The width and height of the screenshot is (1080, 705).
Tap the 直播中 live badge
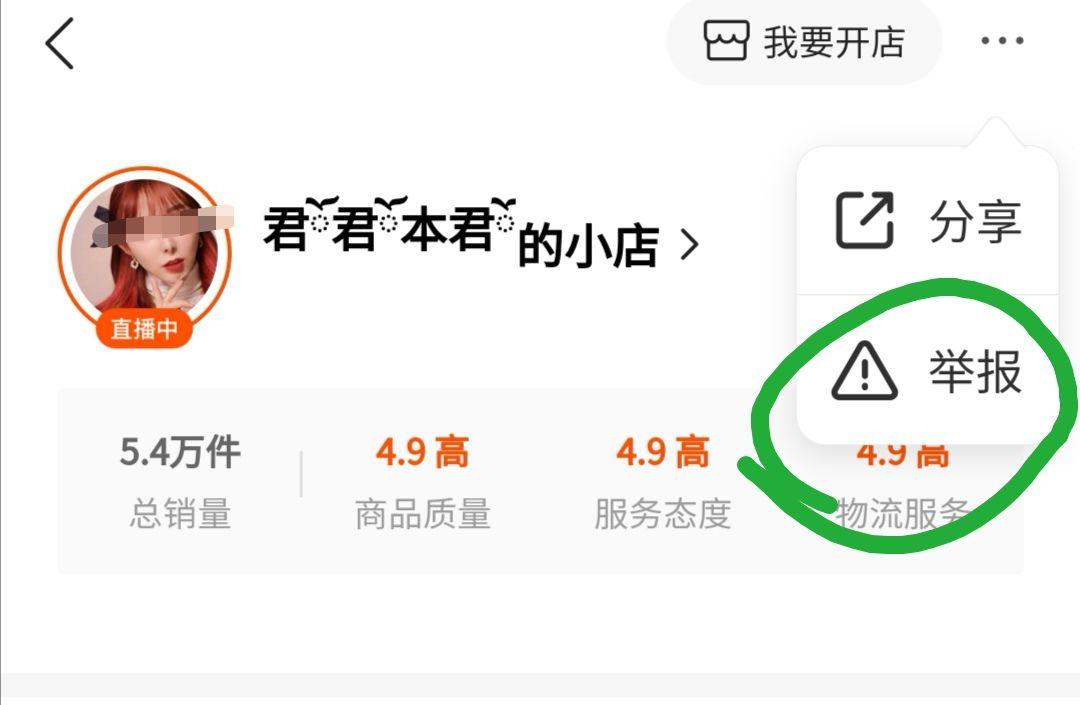pos(144,328)
